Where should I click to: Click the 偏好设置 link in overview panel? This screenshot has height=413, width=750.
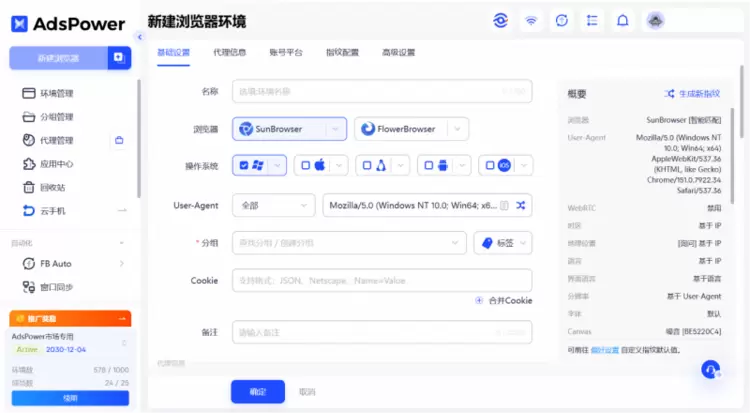tap(605, 350)
